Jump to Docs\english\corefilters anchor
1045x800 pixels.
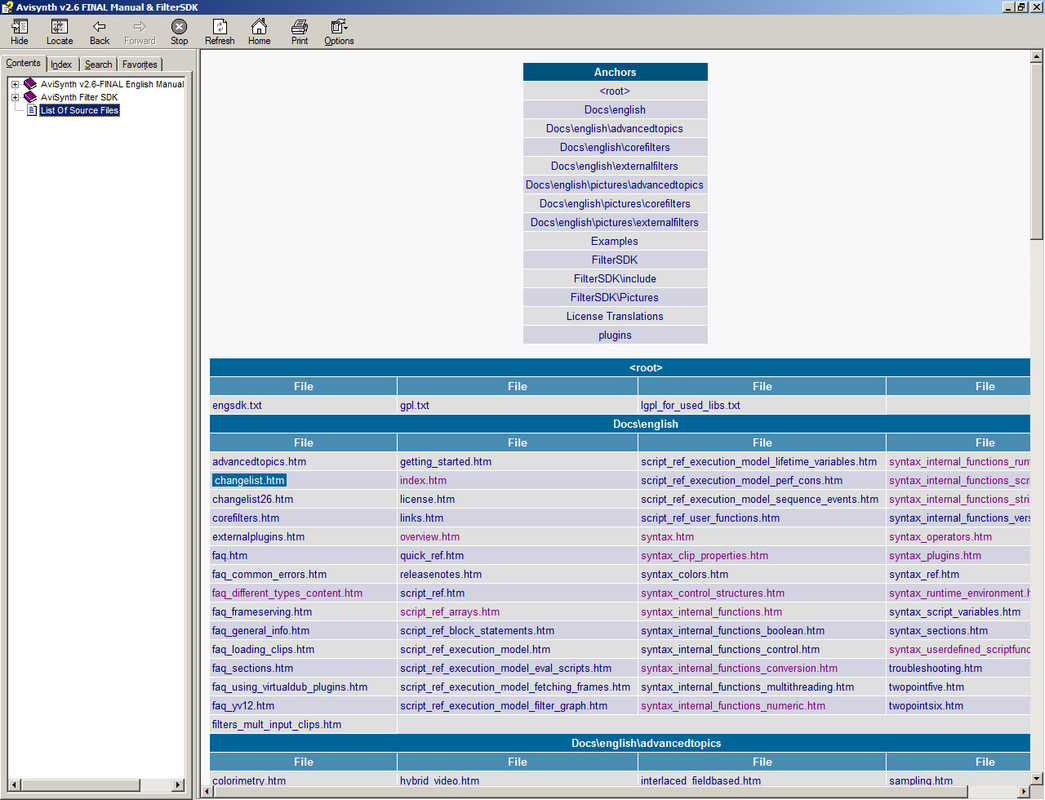614,147
